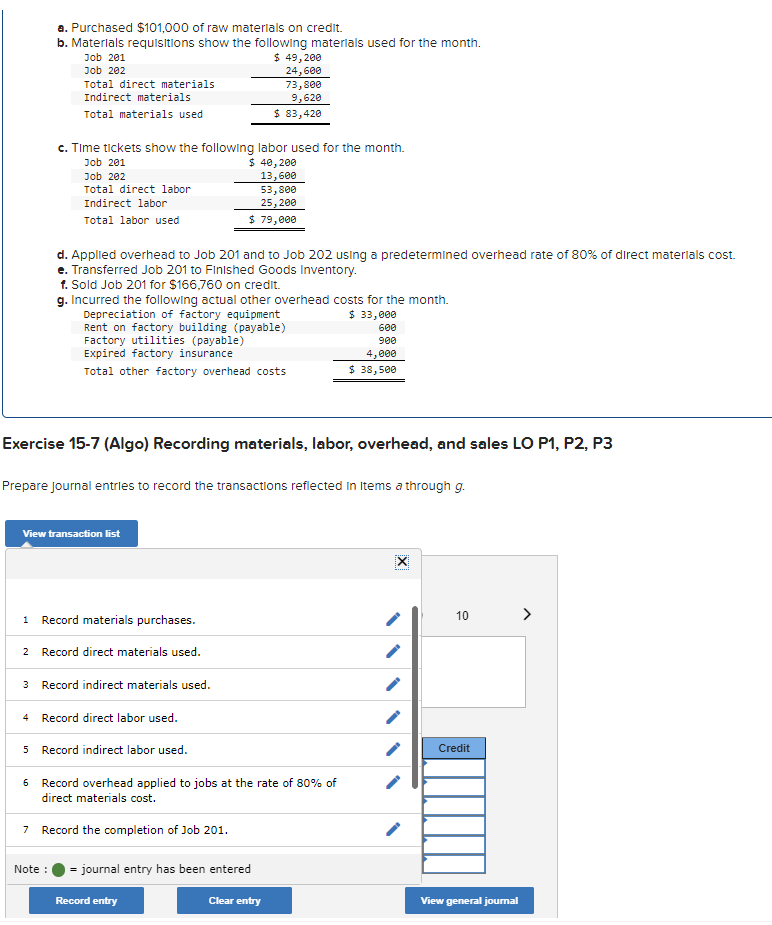
Task: Edit the overhead applied to jobs entry
Action: (x=393, y=782)
